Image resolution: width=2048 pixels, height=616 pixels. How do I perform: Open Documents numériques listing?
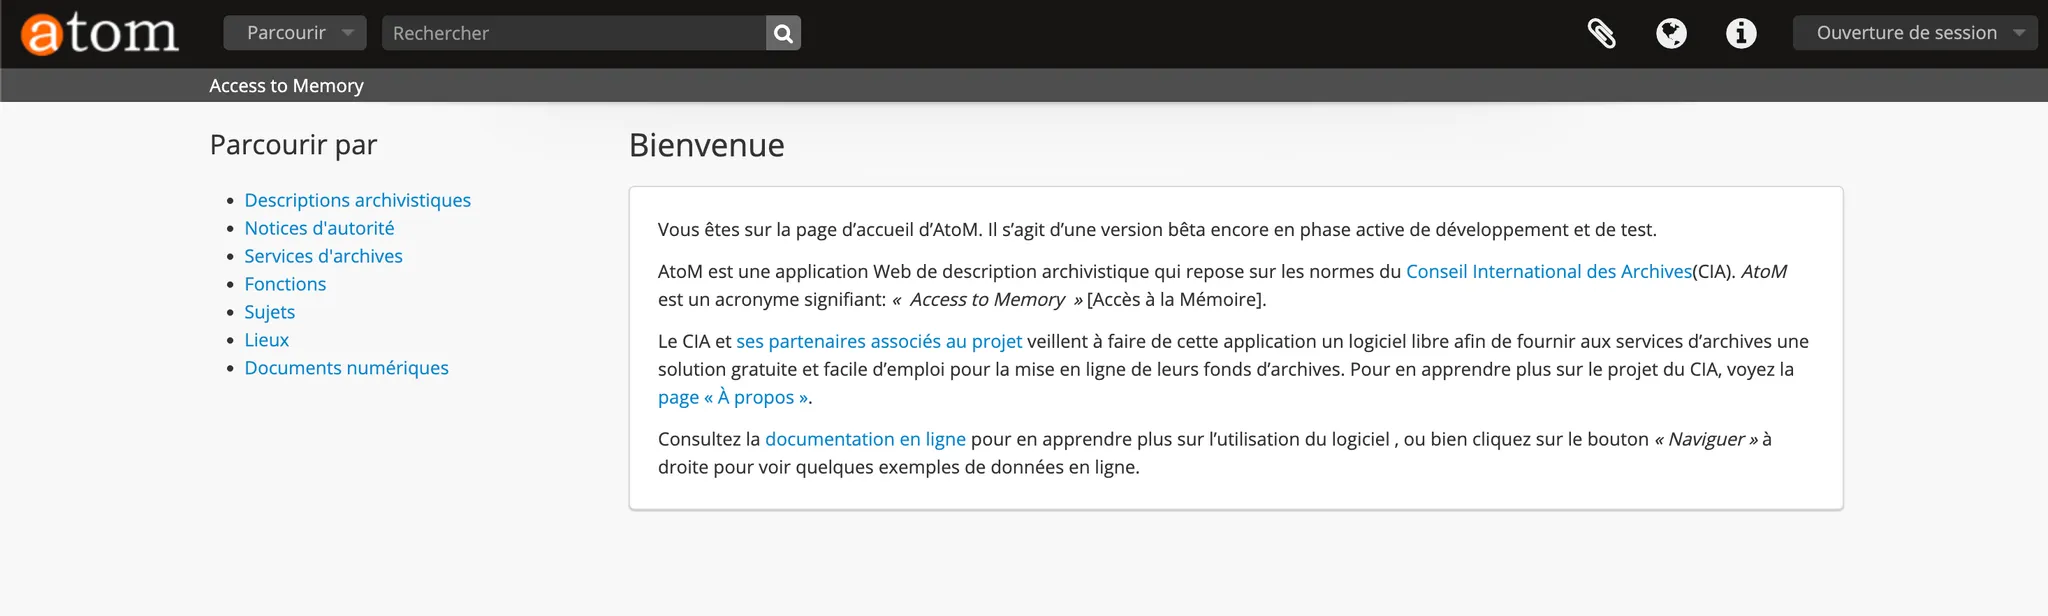coord(346,368)
